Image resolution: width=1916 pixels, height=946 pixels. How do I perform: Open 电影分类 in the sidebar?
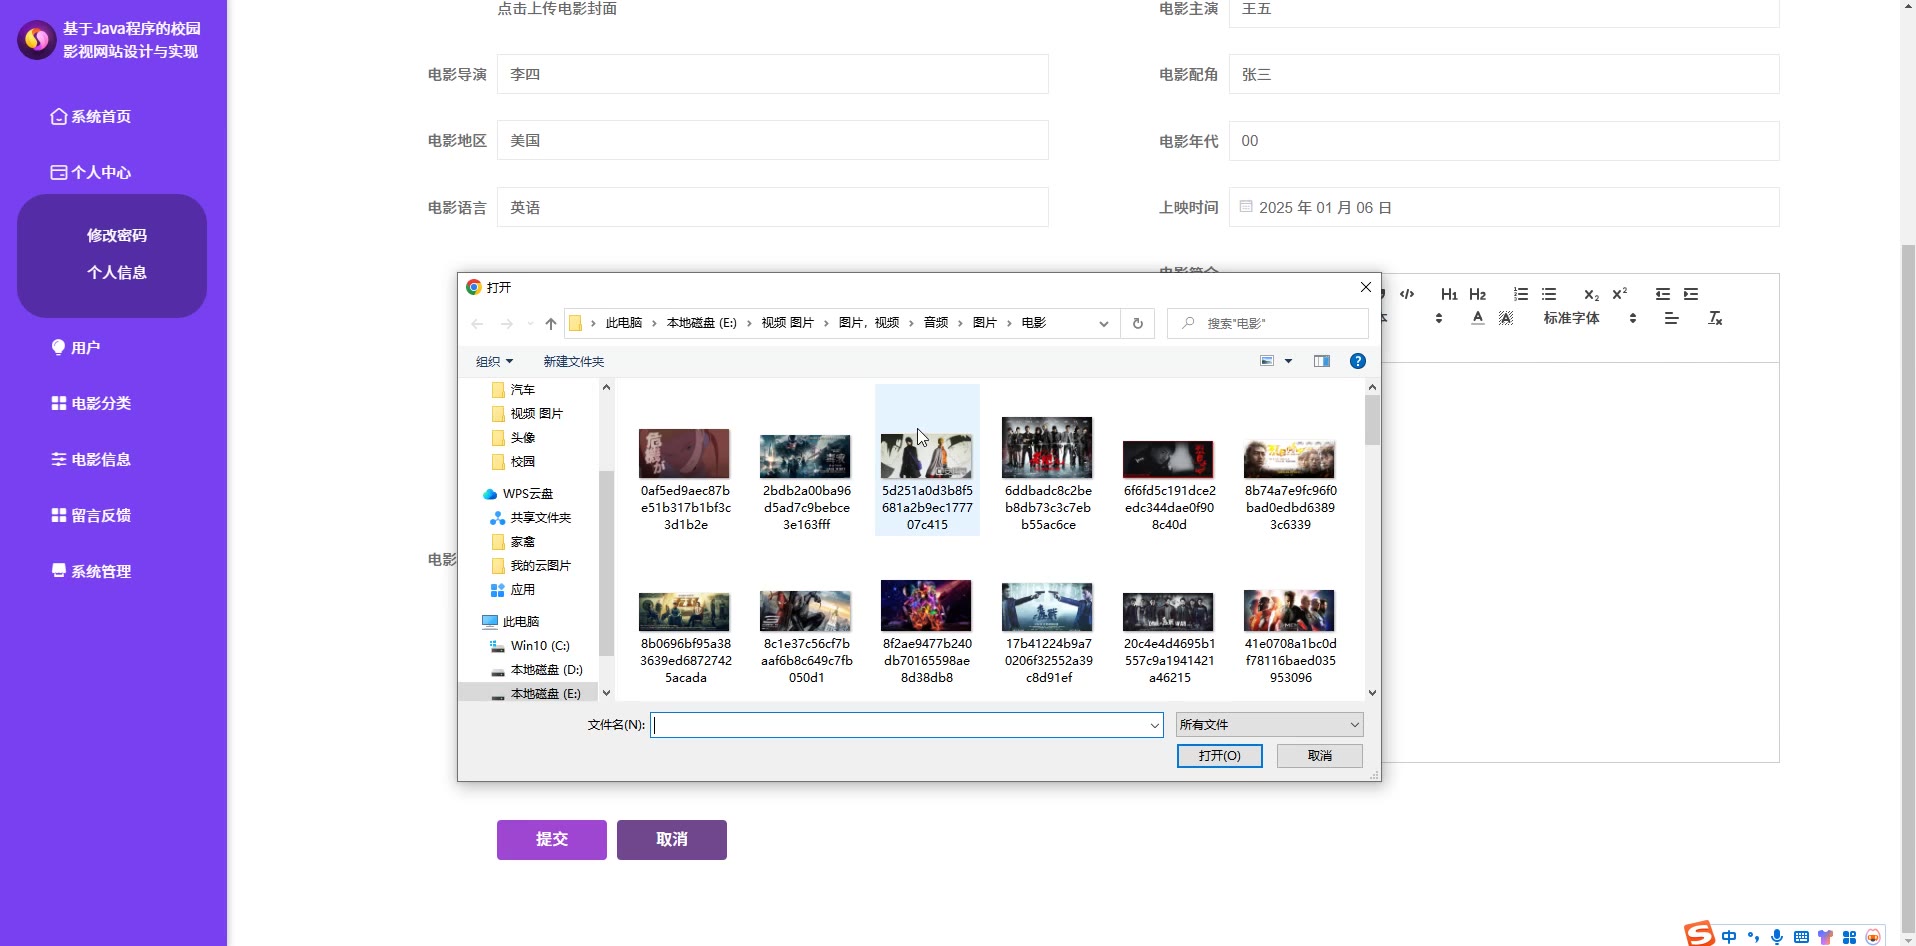[91, 403]
